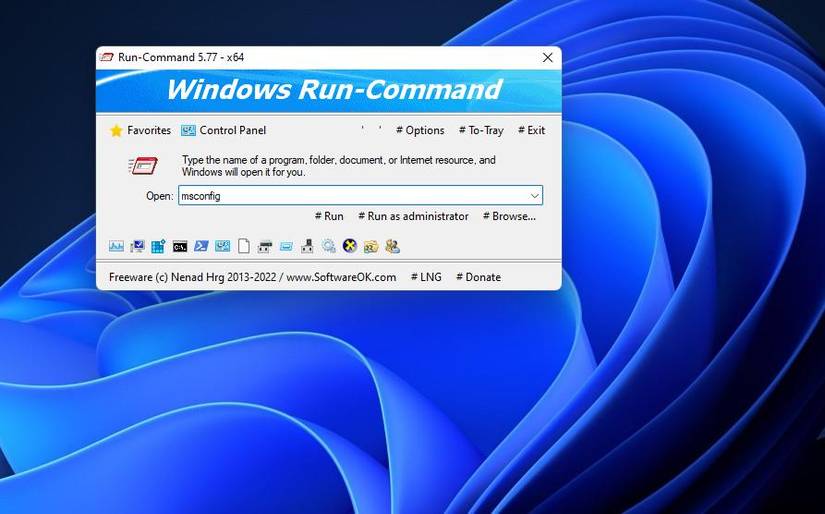The image size is (825, 514).
Task: Click the blue grid apps icon
Action: click(x=158, y=246)
